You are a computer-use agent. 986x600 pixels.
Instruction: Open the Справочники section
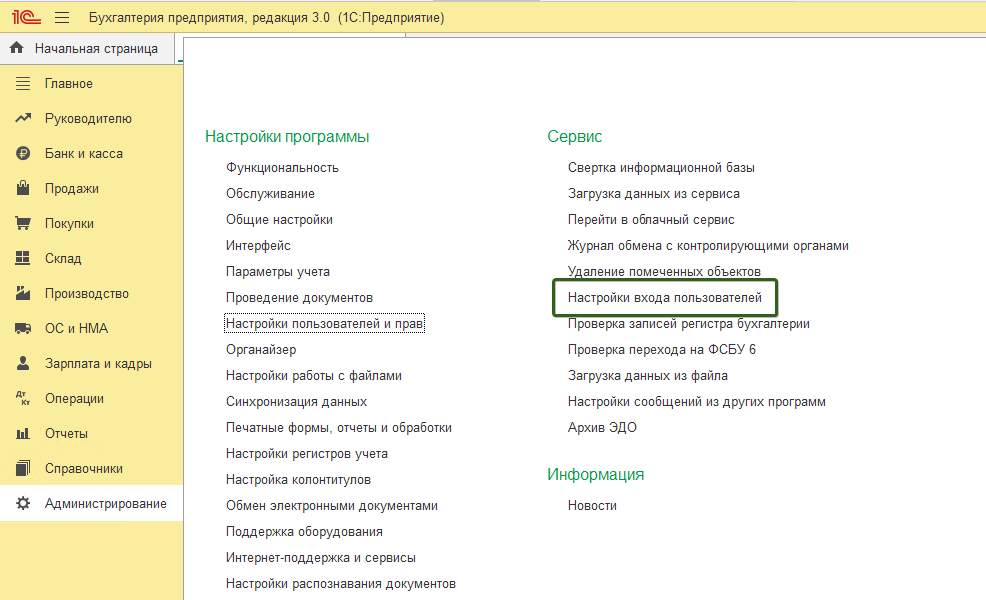tap(84, 469)
